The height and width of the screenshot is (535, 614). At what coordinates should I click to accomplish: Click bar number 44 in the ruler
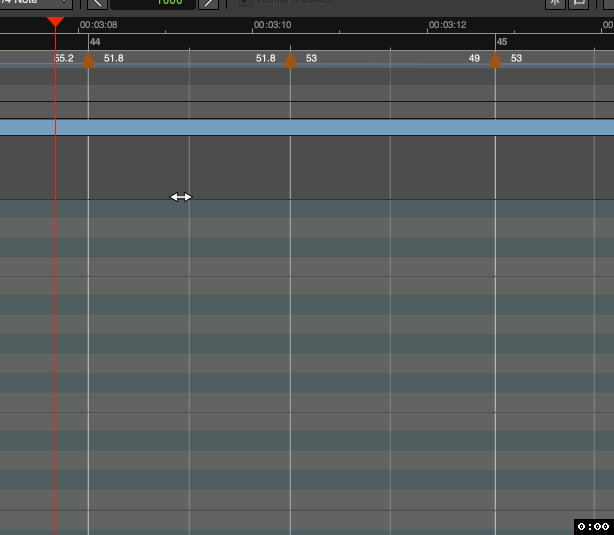tap(95, 42)
